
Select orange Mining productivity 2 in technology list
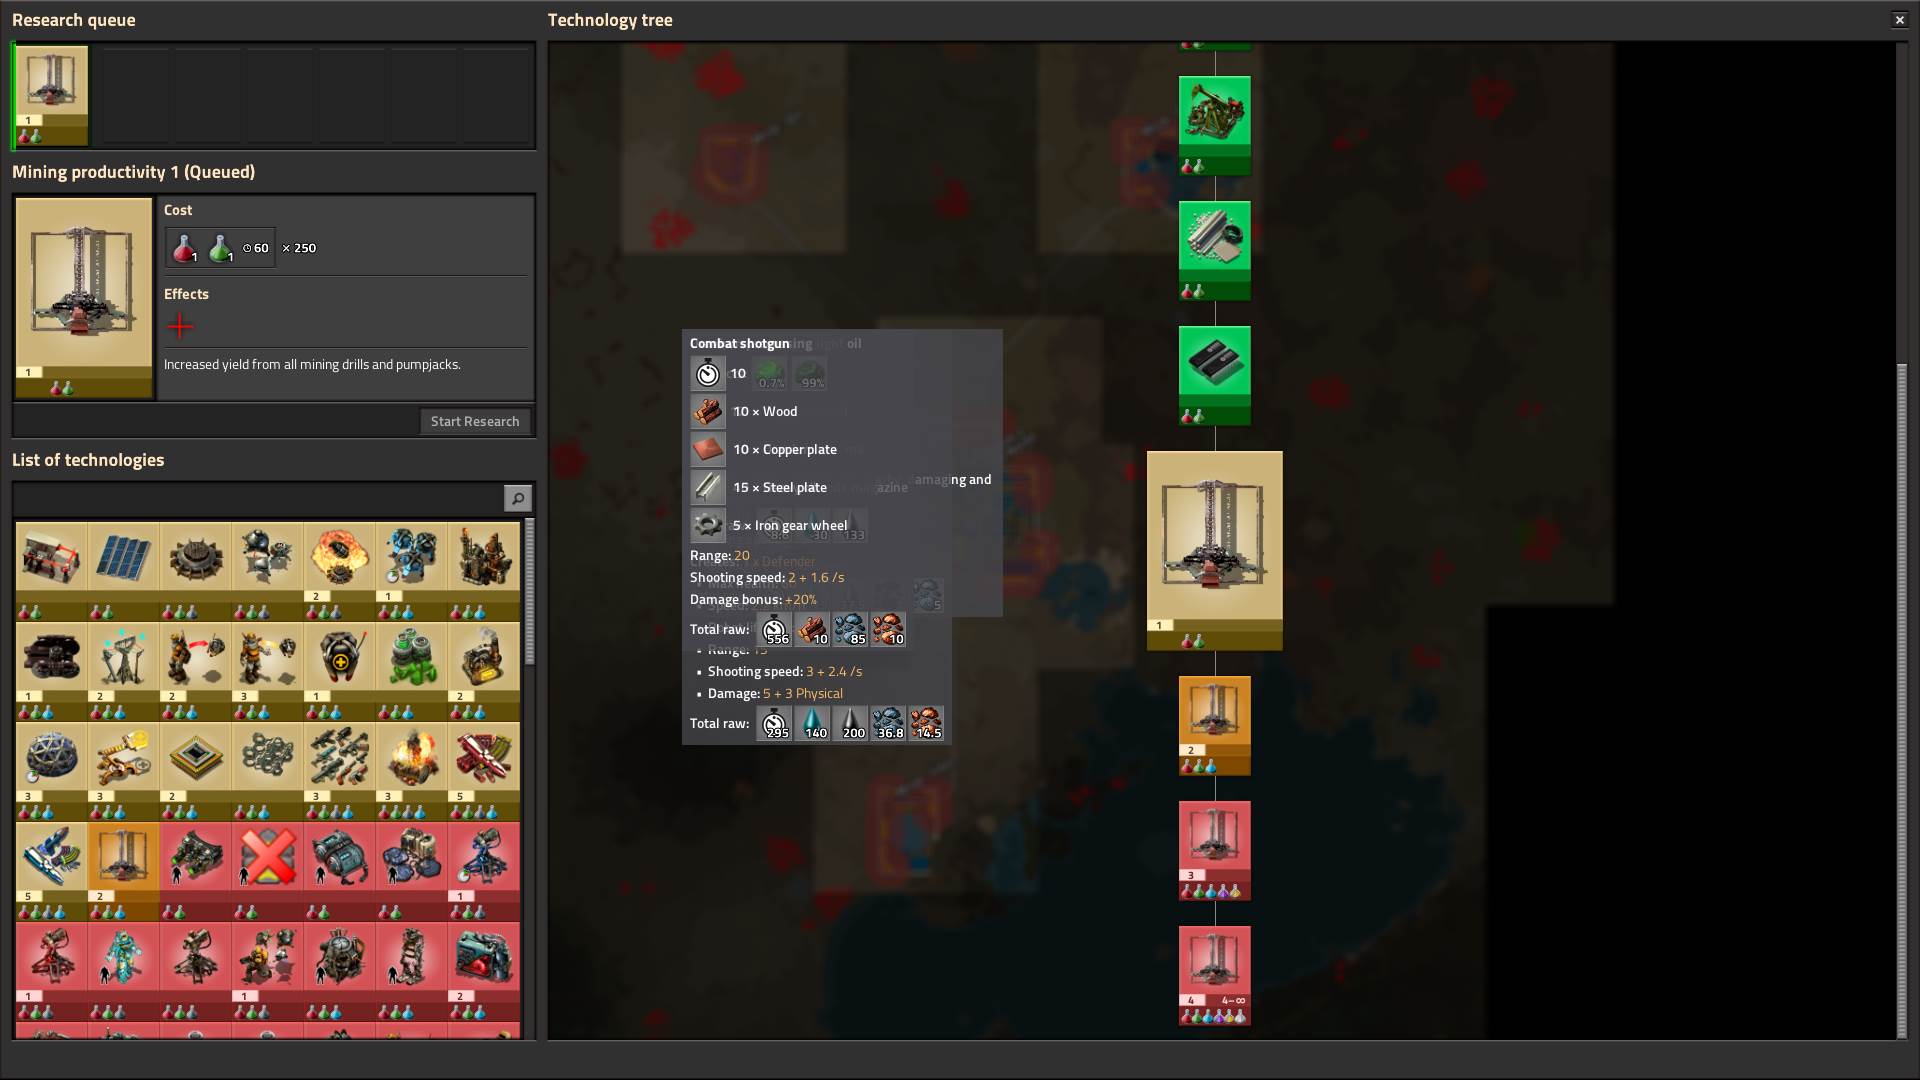124,870
